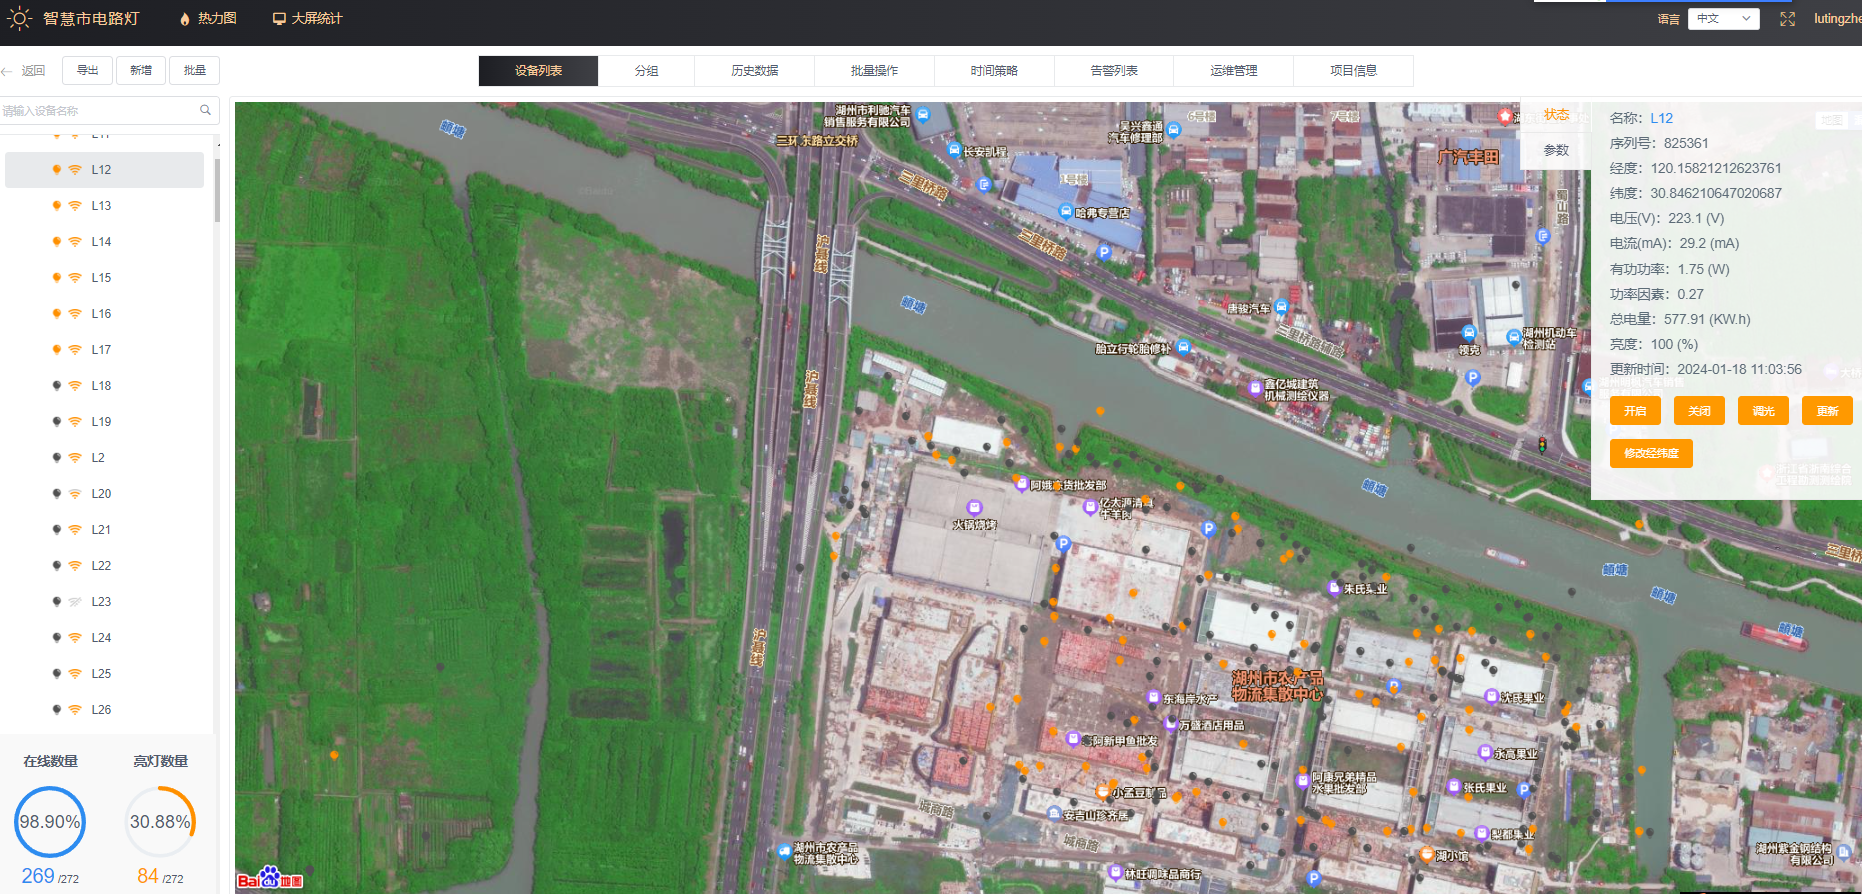Viewport: 1862px width, 894px height.
Task: Click the 调光 dimming button
Action: tap(1763, 411)
